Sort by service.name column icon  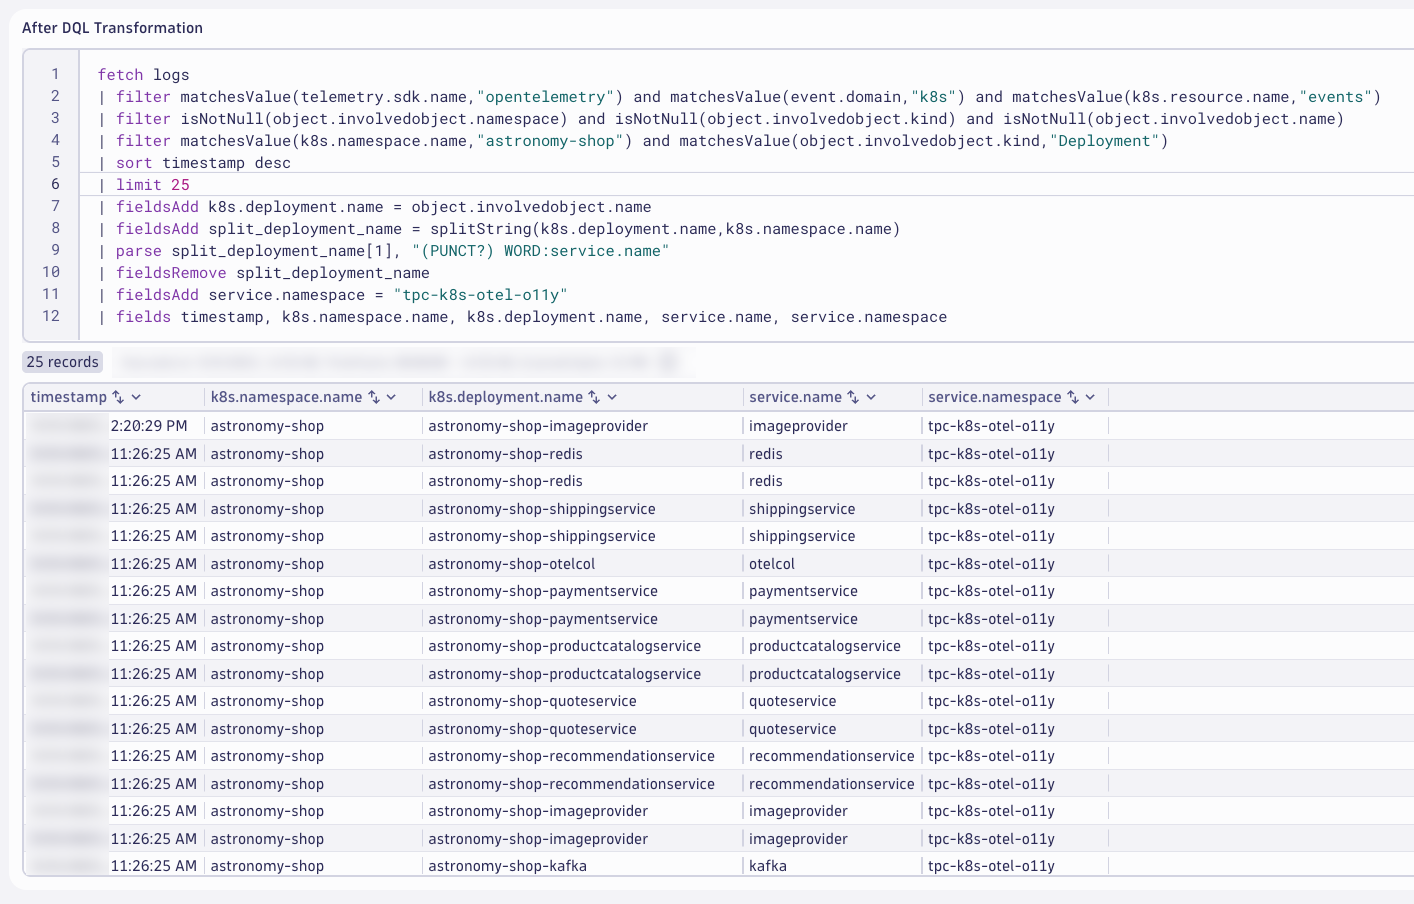(x=853, y=397)
